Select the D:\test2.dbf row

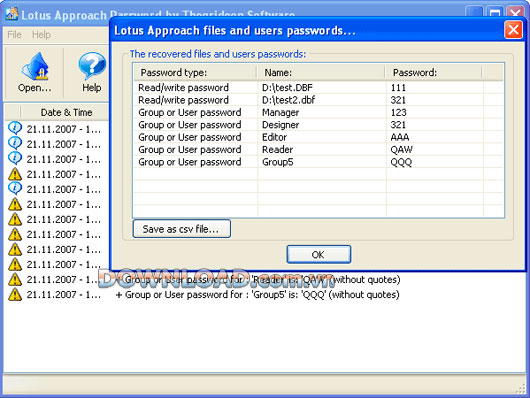click(x=318, y=100)
